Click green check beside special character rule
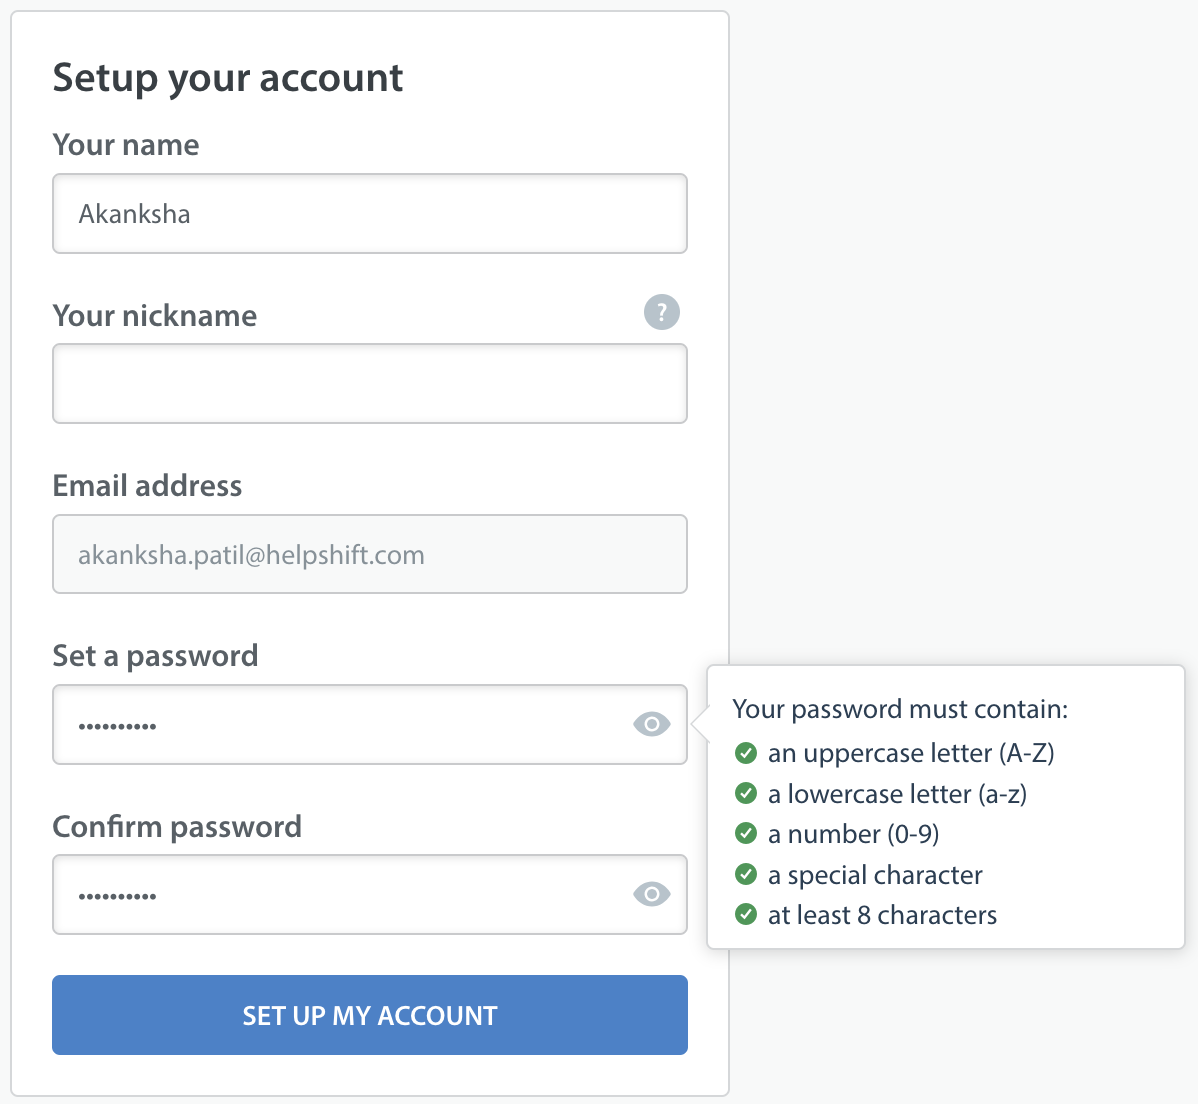The height and width of the screenshot is (1104, 1198). [x=746, y=874]
